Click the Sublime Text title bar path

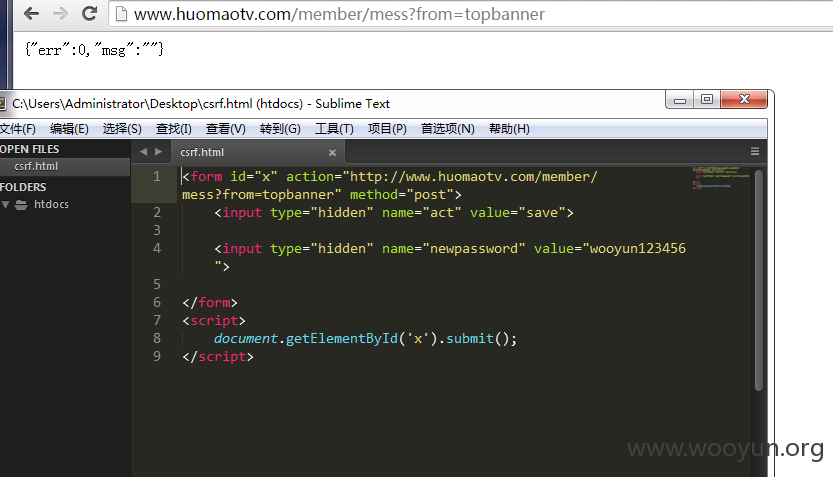pos(201,104)
